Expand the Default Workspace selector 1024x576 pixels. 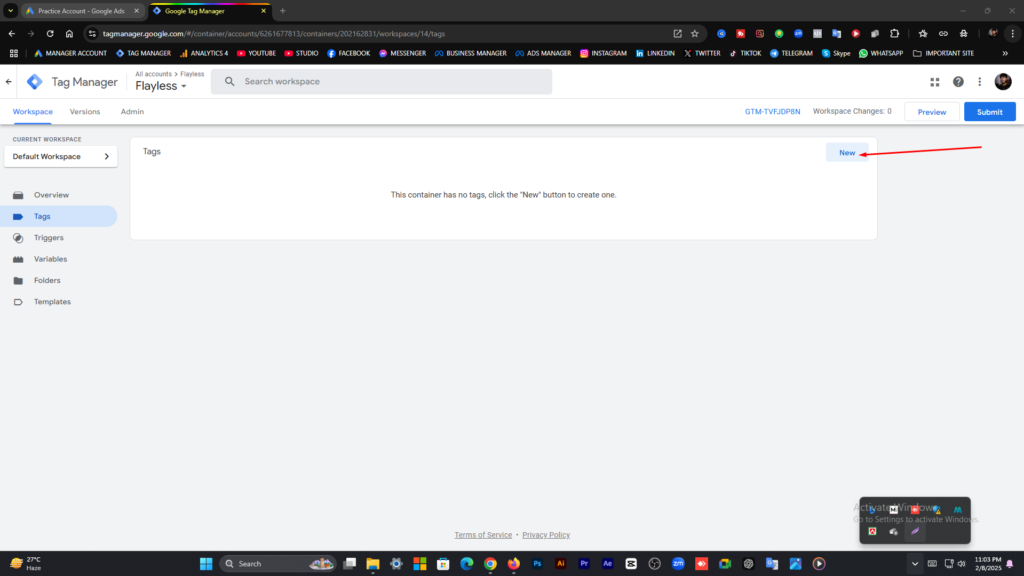(61, 157)
